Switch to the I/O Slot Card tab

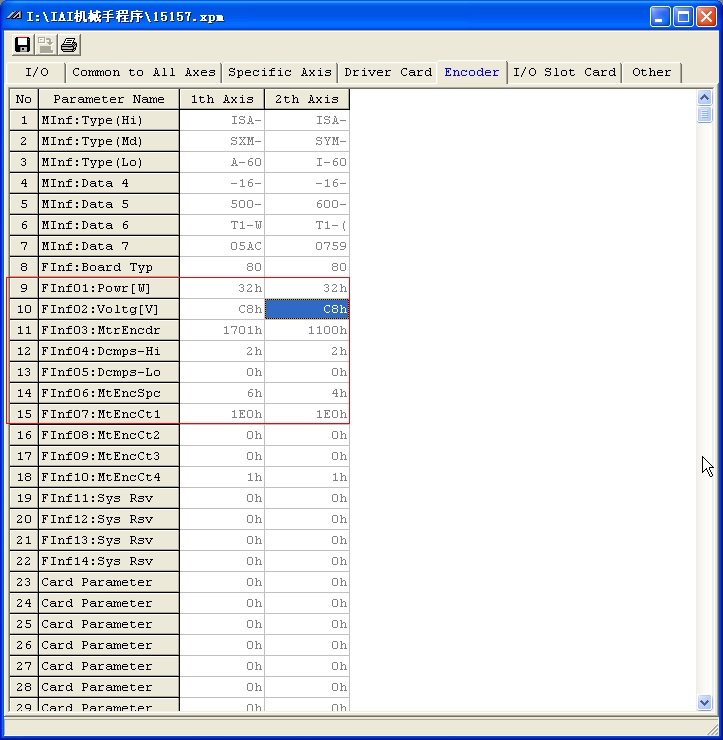564,72
